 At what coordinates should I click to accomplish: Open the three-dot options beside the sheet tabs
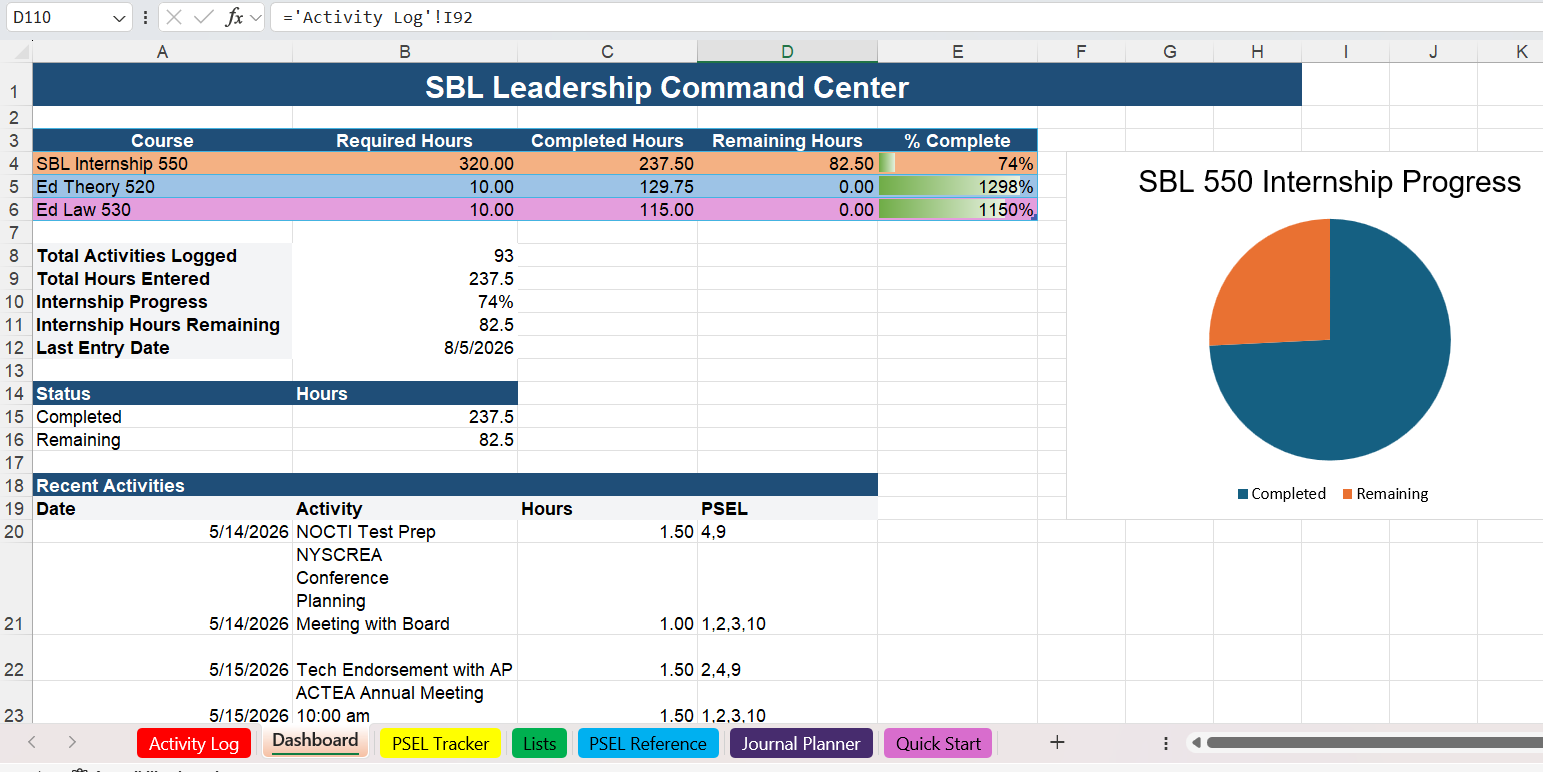click(x=1166, y=743)
